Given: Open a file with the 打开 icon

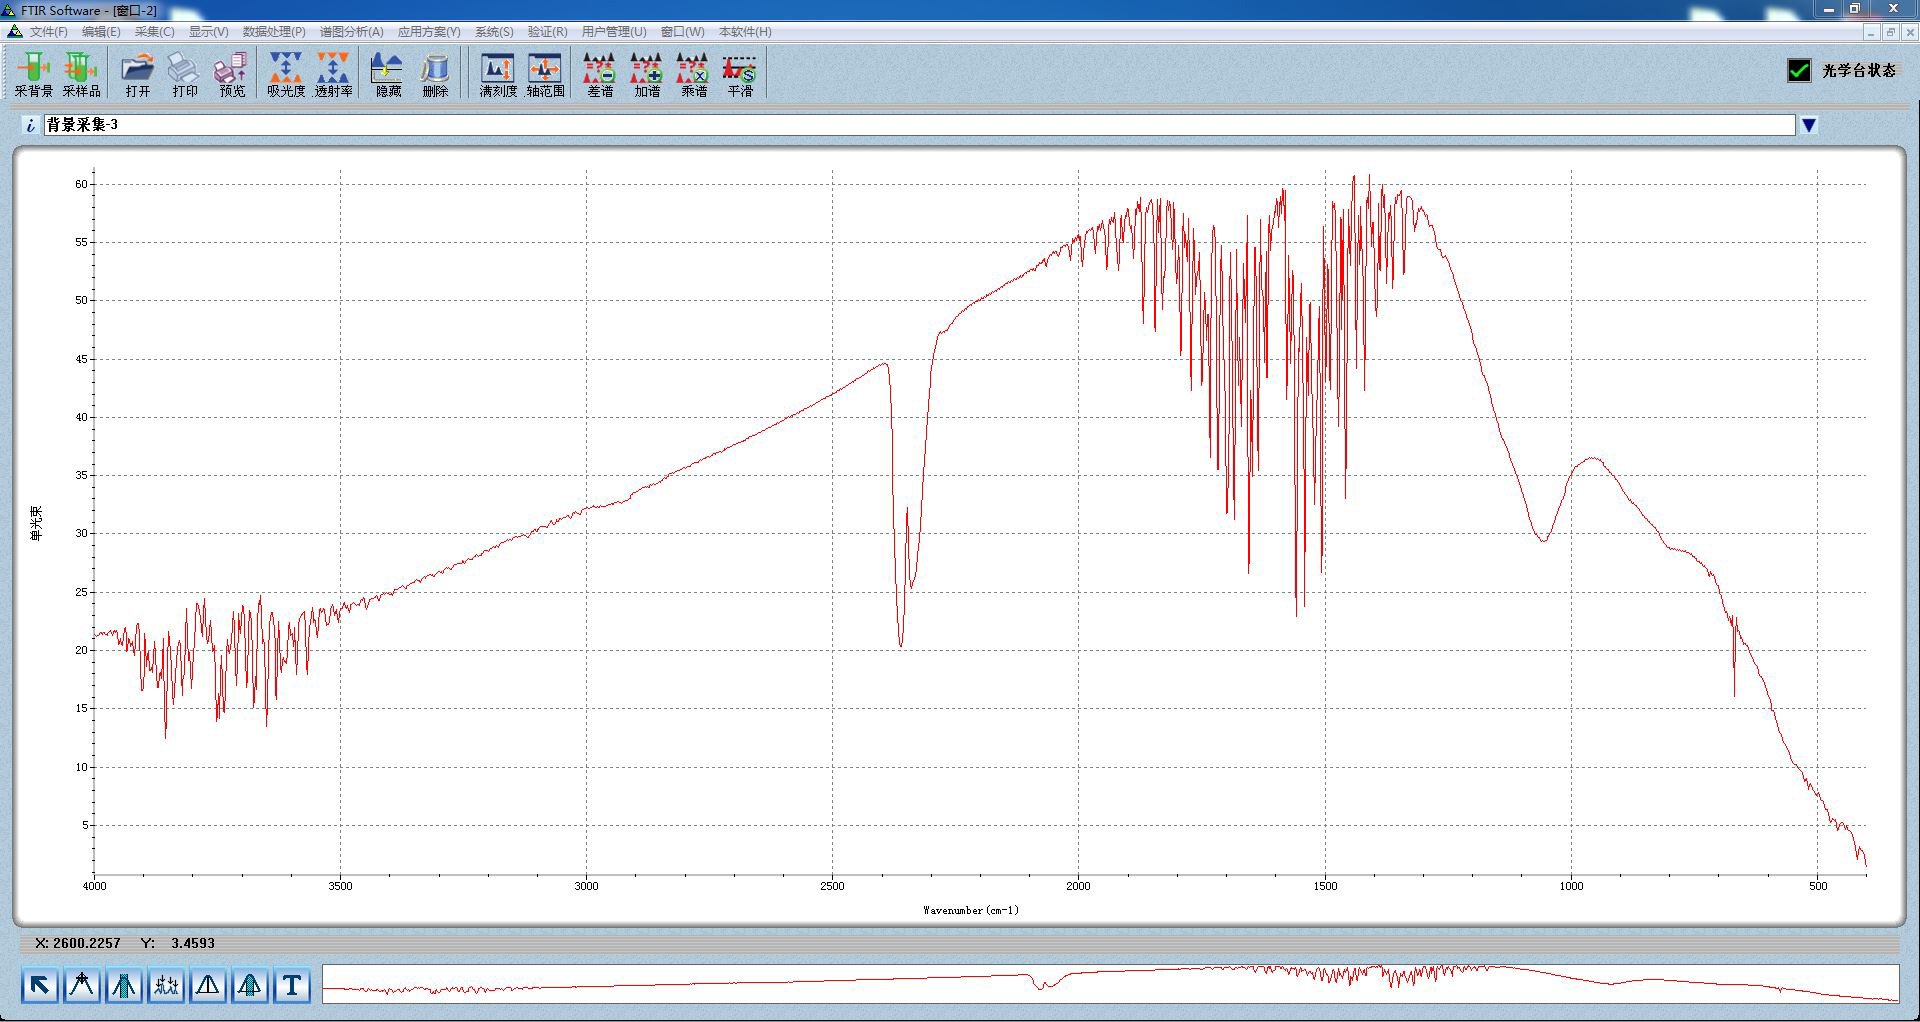Looking at the screenshot, I should coord(138,74).
